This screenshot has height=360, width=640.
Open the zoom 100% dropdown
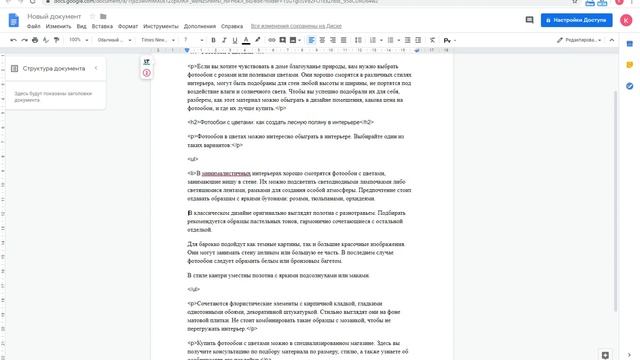click(78, 40)
